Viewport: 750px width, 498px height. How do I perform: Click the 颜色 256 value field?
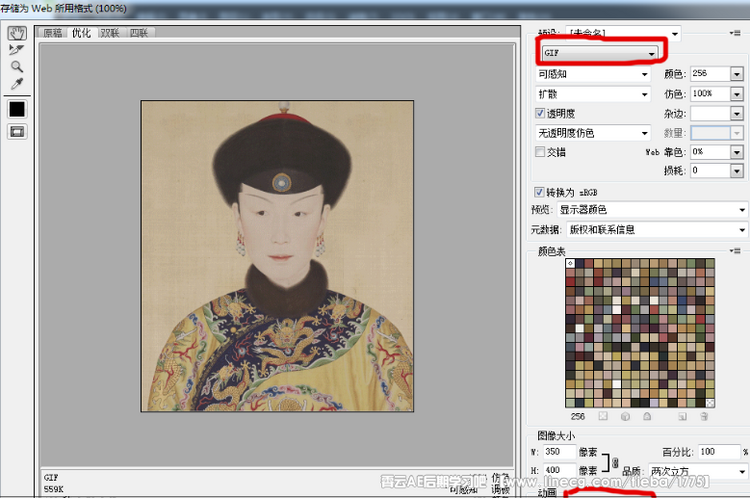[x=710, y=74]
